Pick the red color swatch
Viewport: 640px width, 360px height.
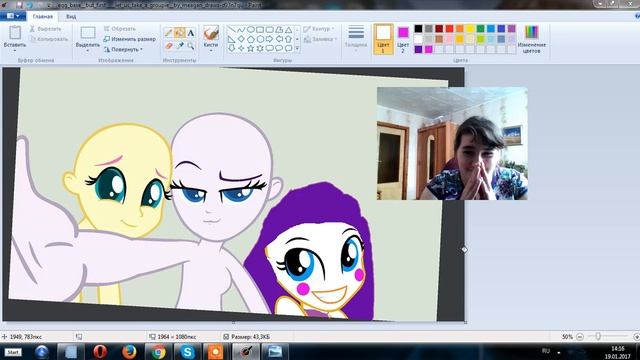pyautogui.click(x=449, y=28)
